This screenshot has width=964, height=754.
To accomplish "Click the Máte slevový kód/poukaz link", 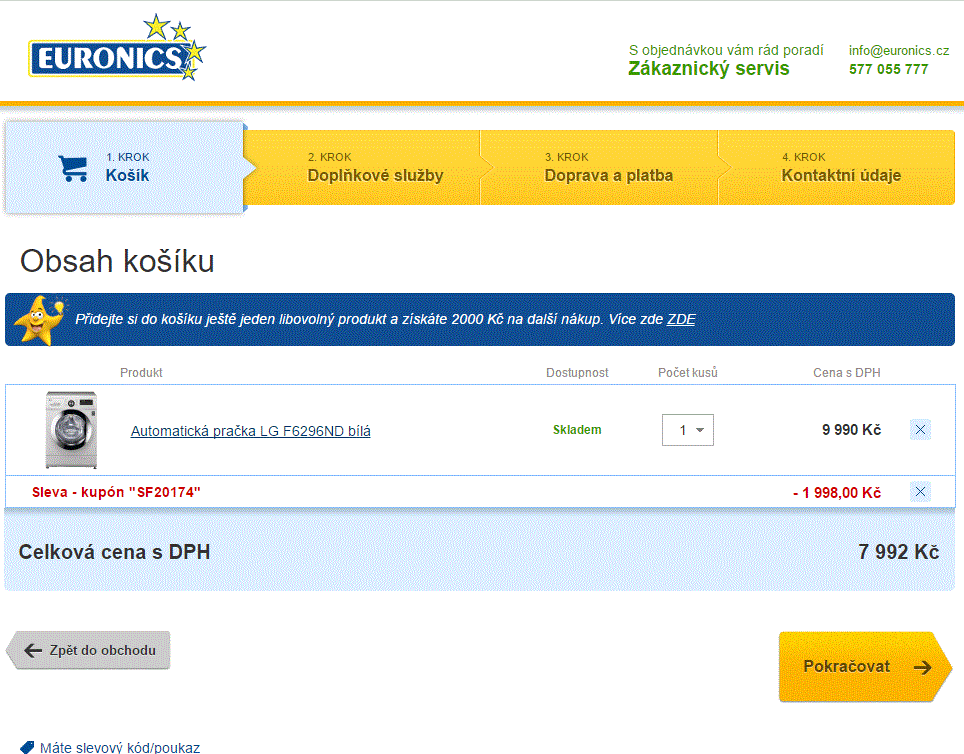I will click(x=120, y=747).
